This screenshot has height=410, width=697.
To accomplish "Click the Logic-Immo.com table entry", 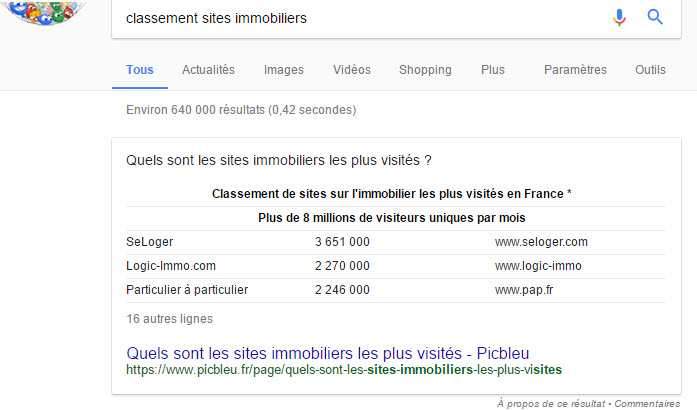I will click(171, 266).
